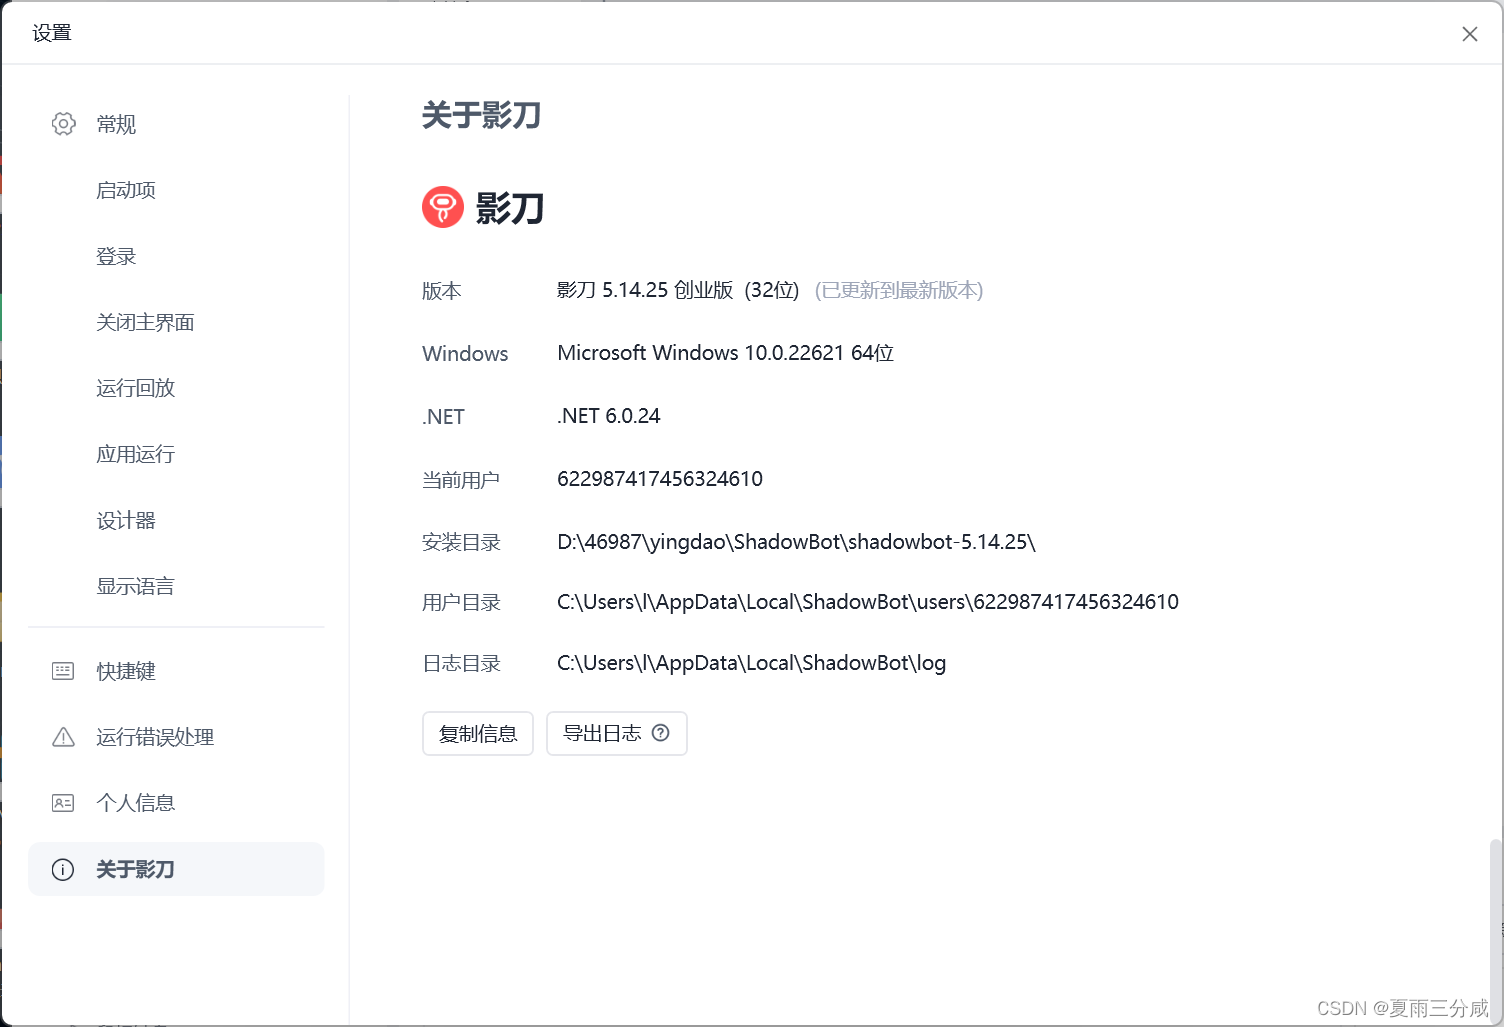The height and width of the screenshot is (1027, 1504).
Task: Click the 复制信息 button
Action: pyautogui.click(x=478, y=734)
